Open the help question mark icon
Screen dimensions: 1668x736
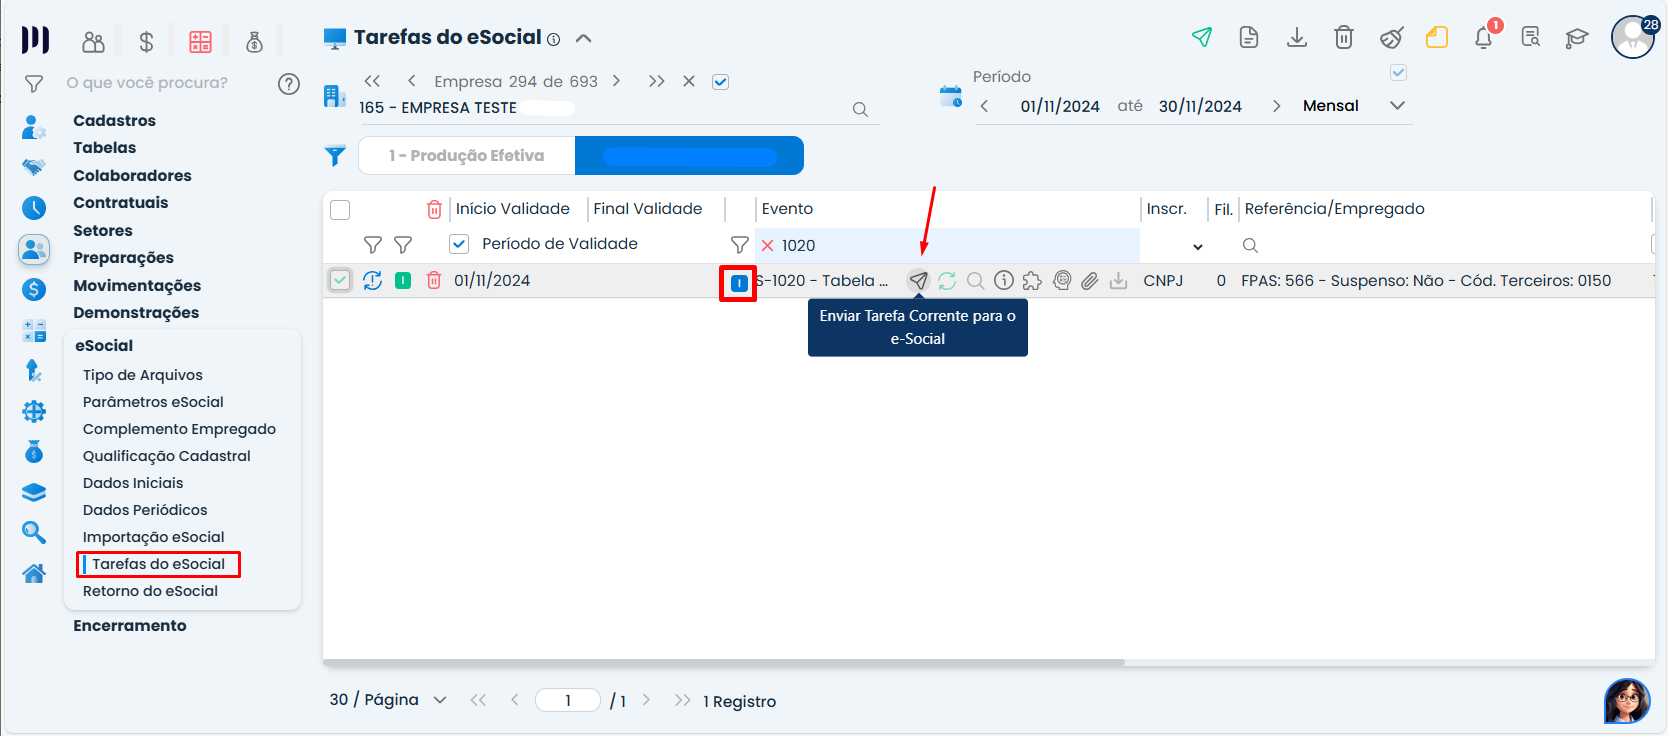289,84
